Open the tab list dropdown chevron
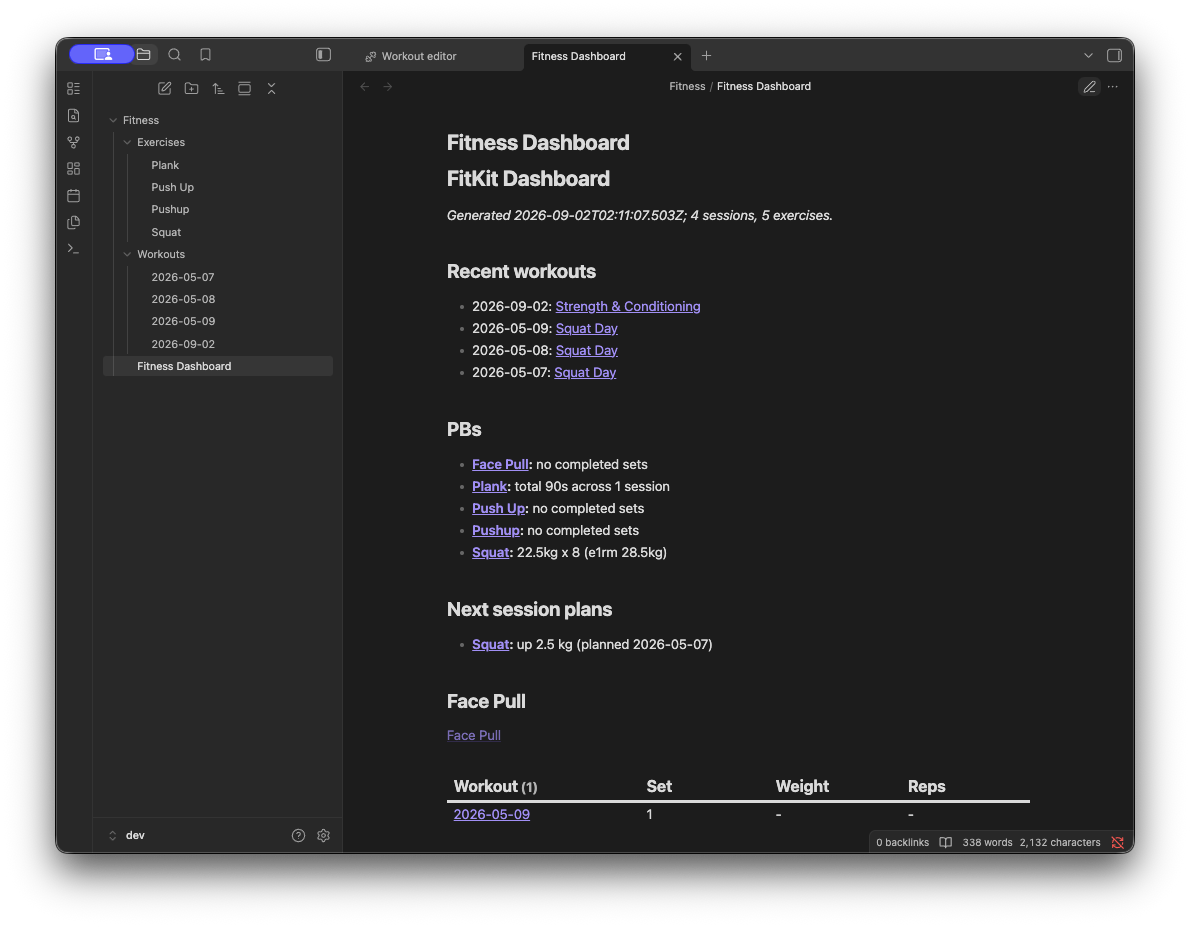Viewport: 1190px width, 927px height. click(x=1088, y=55)
